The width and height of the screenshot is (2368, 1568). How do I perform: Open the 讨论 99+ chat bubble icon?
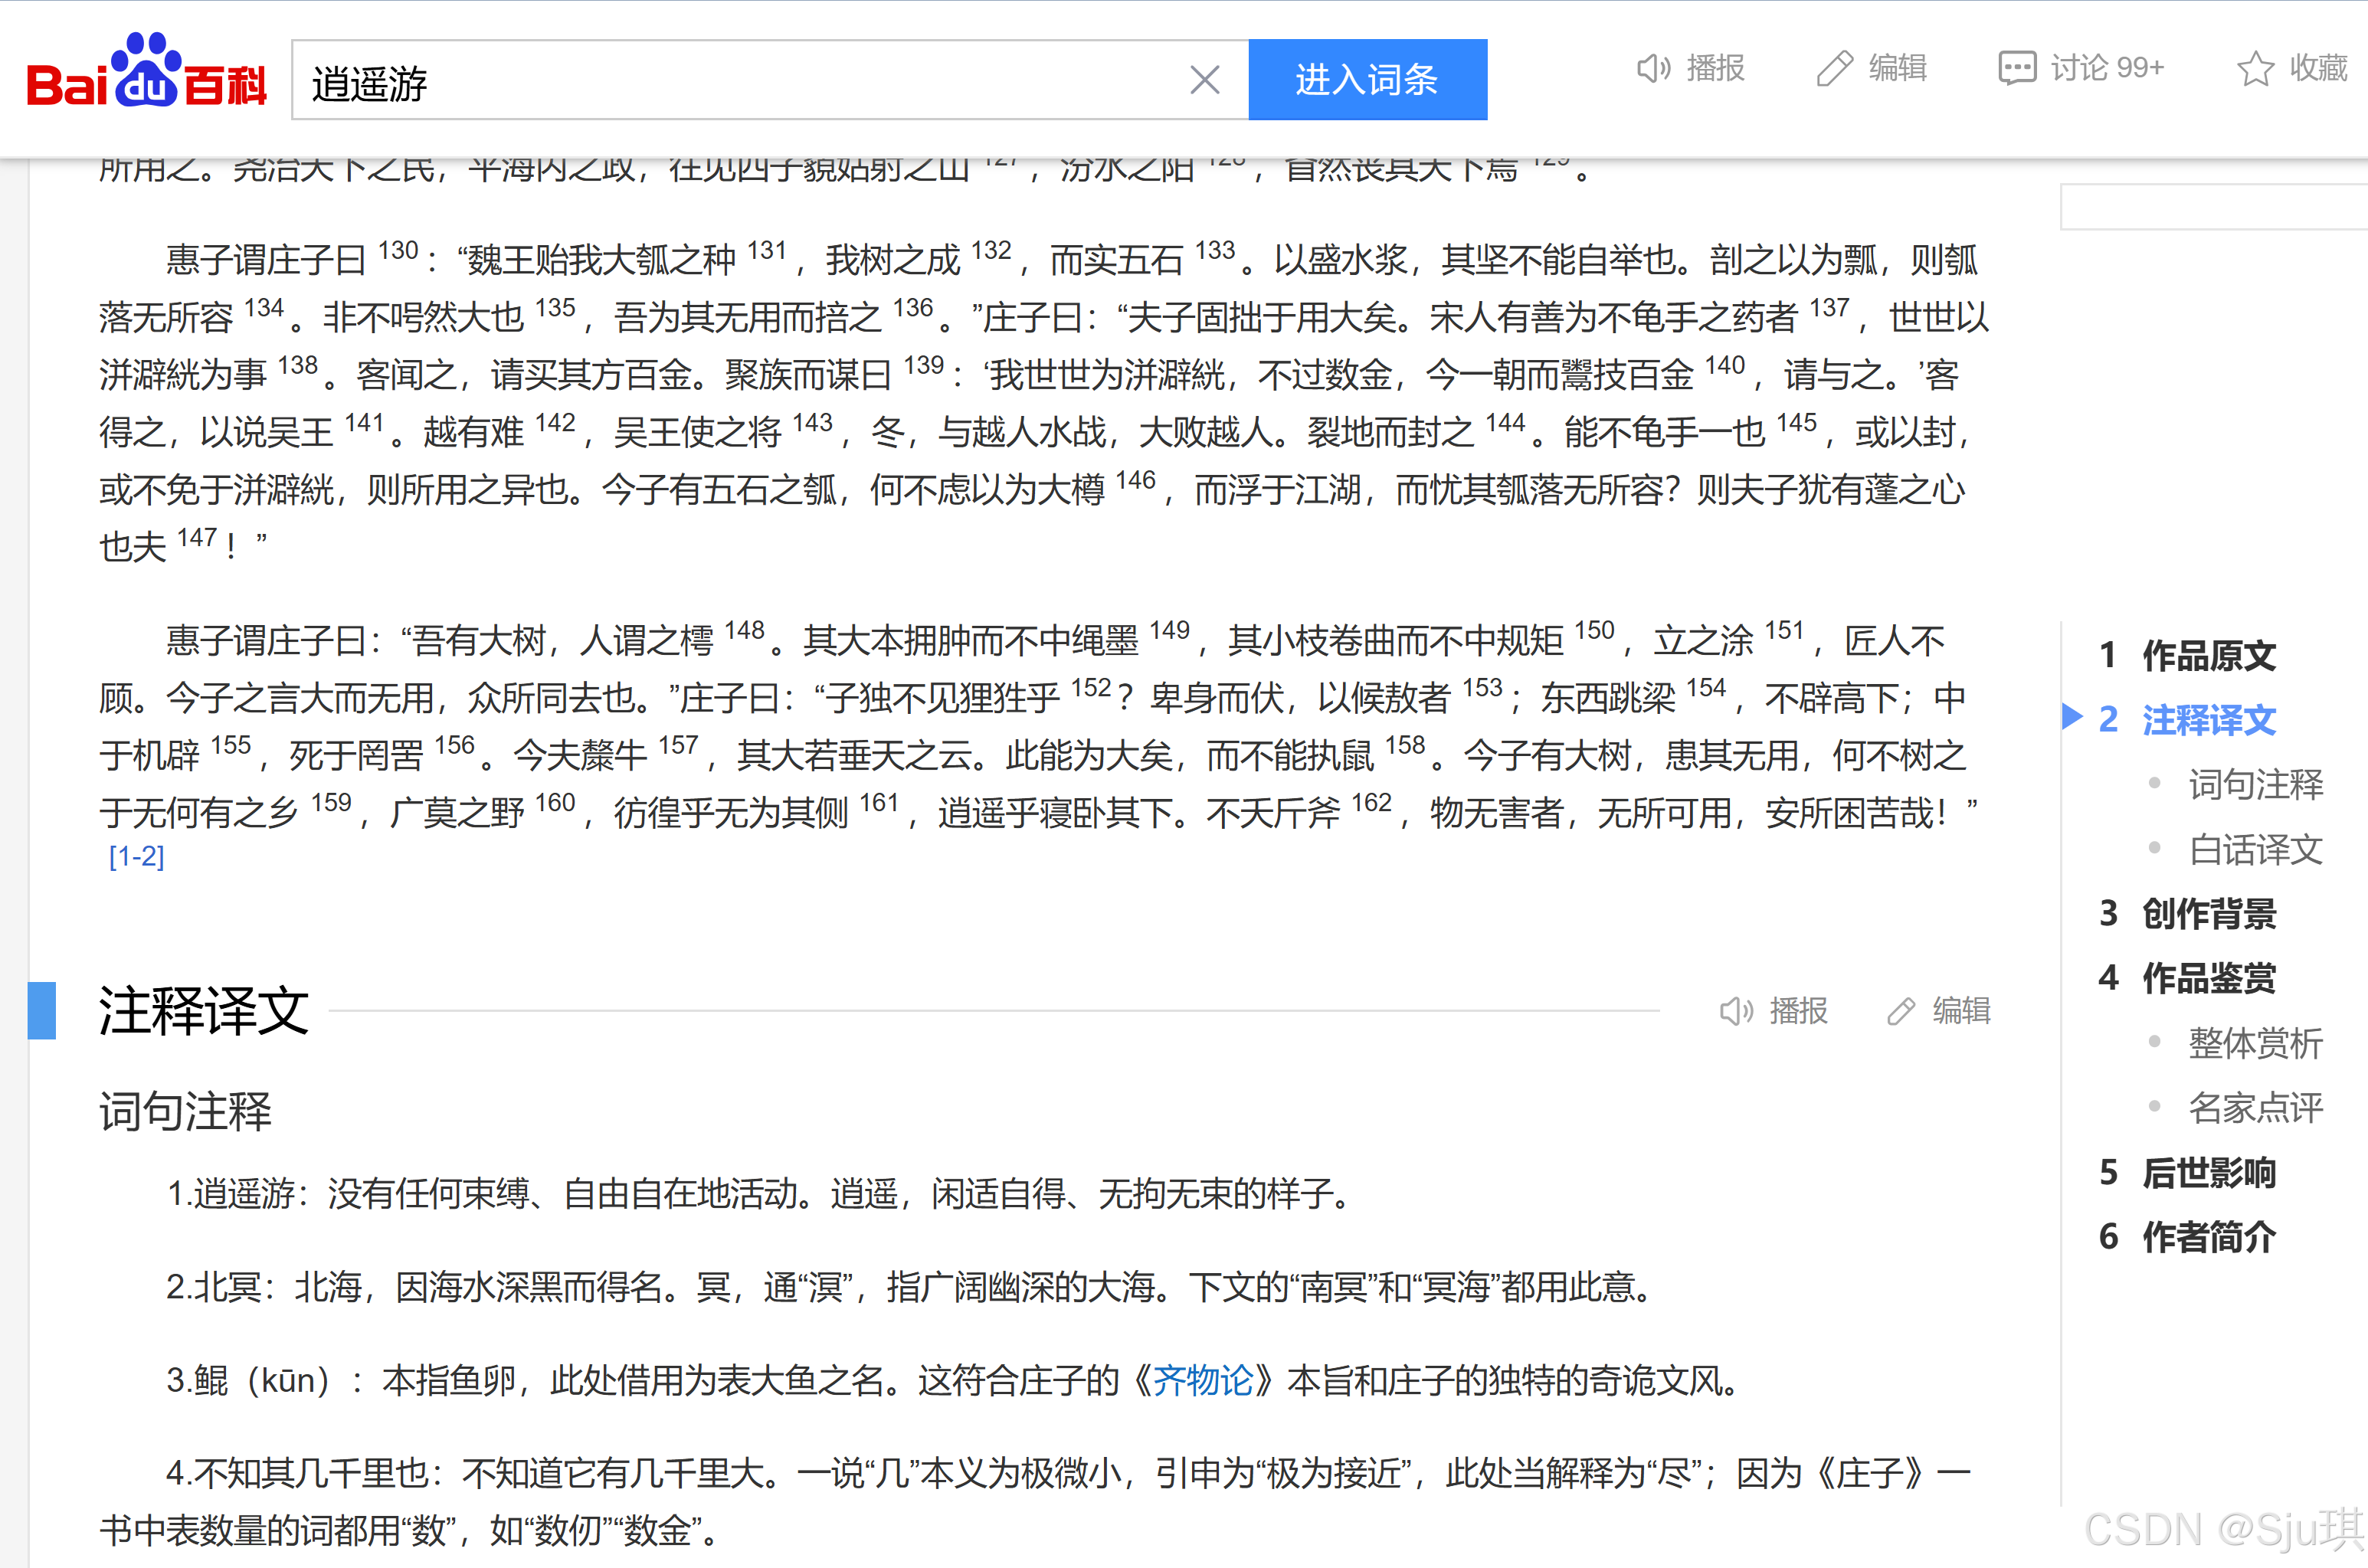click(x=2016, y=68)
